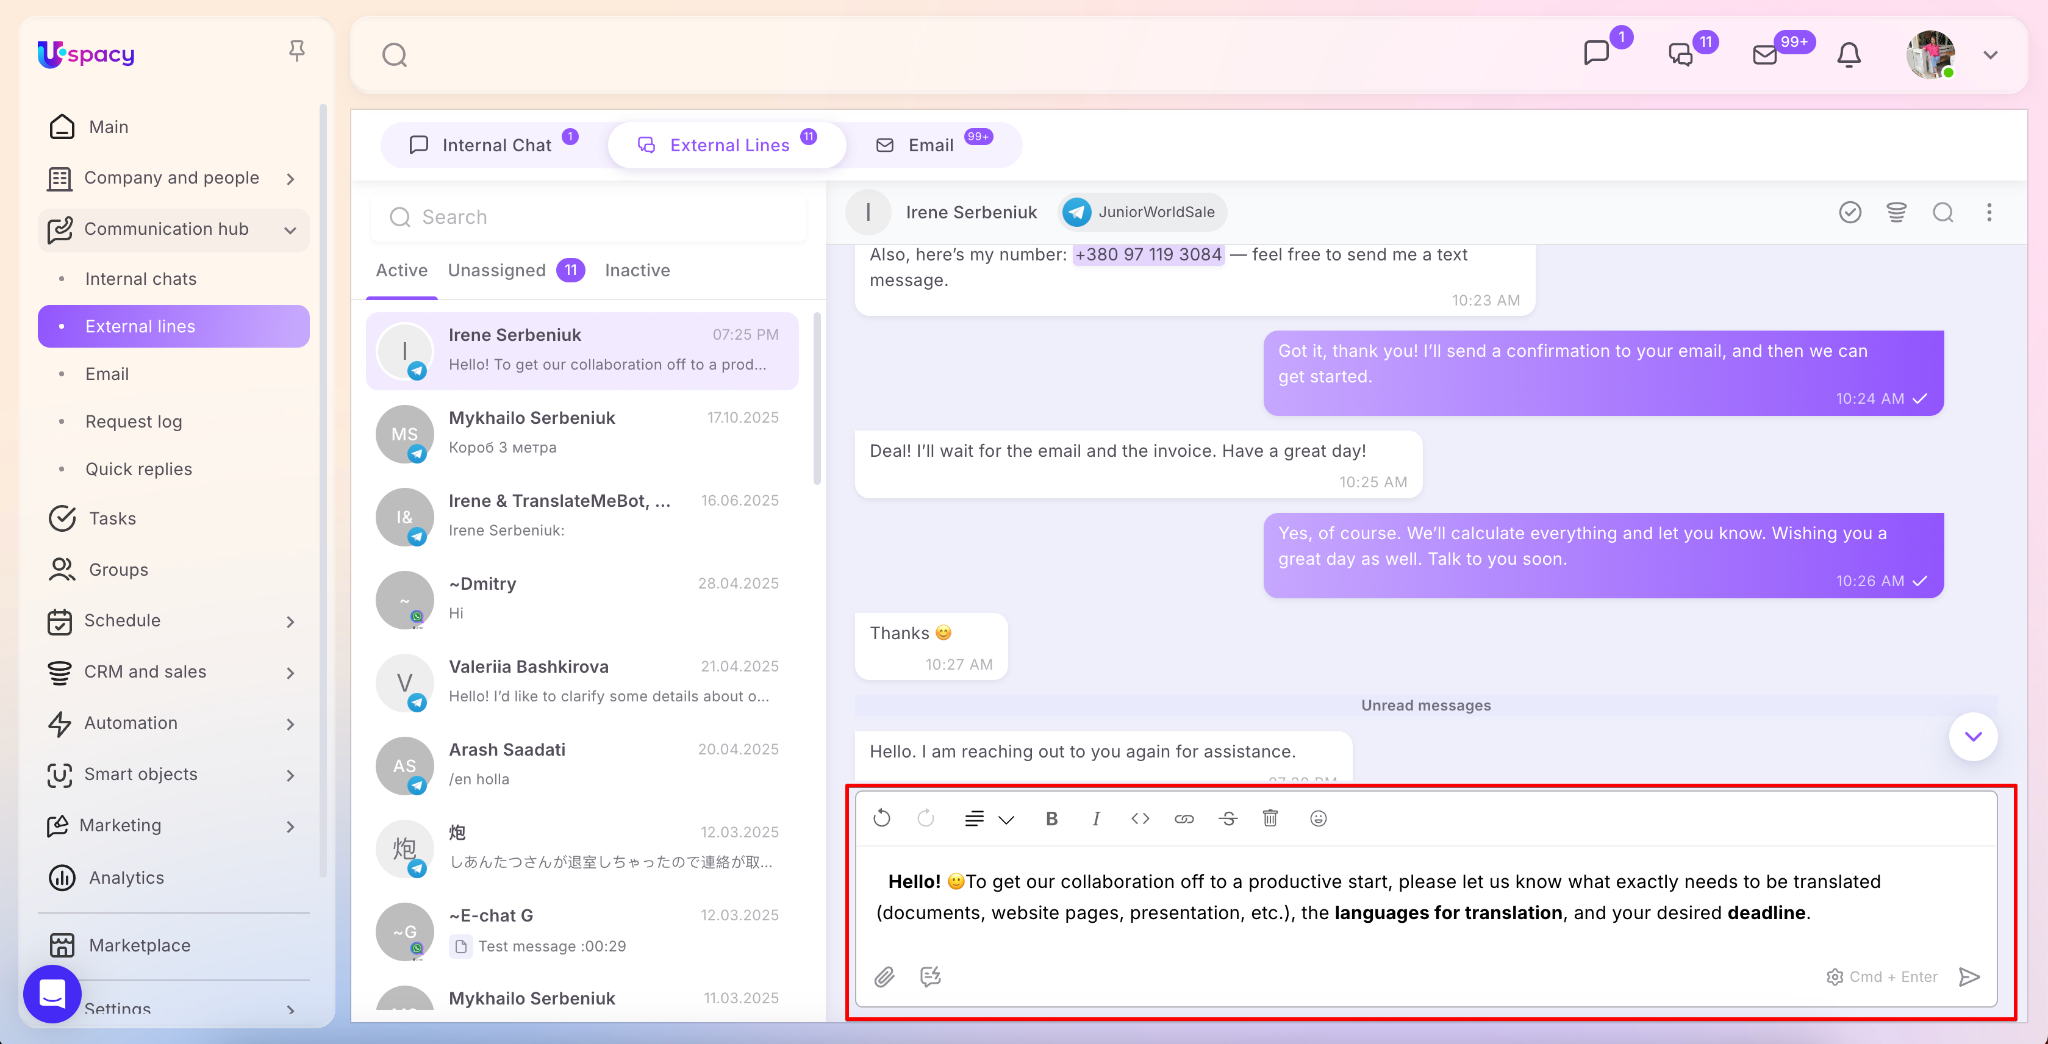
Task: Open the notifications bell icon
Action: (x=1849, y=55)
